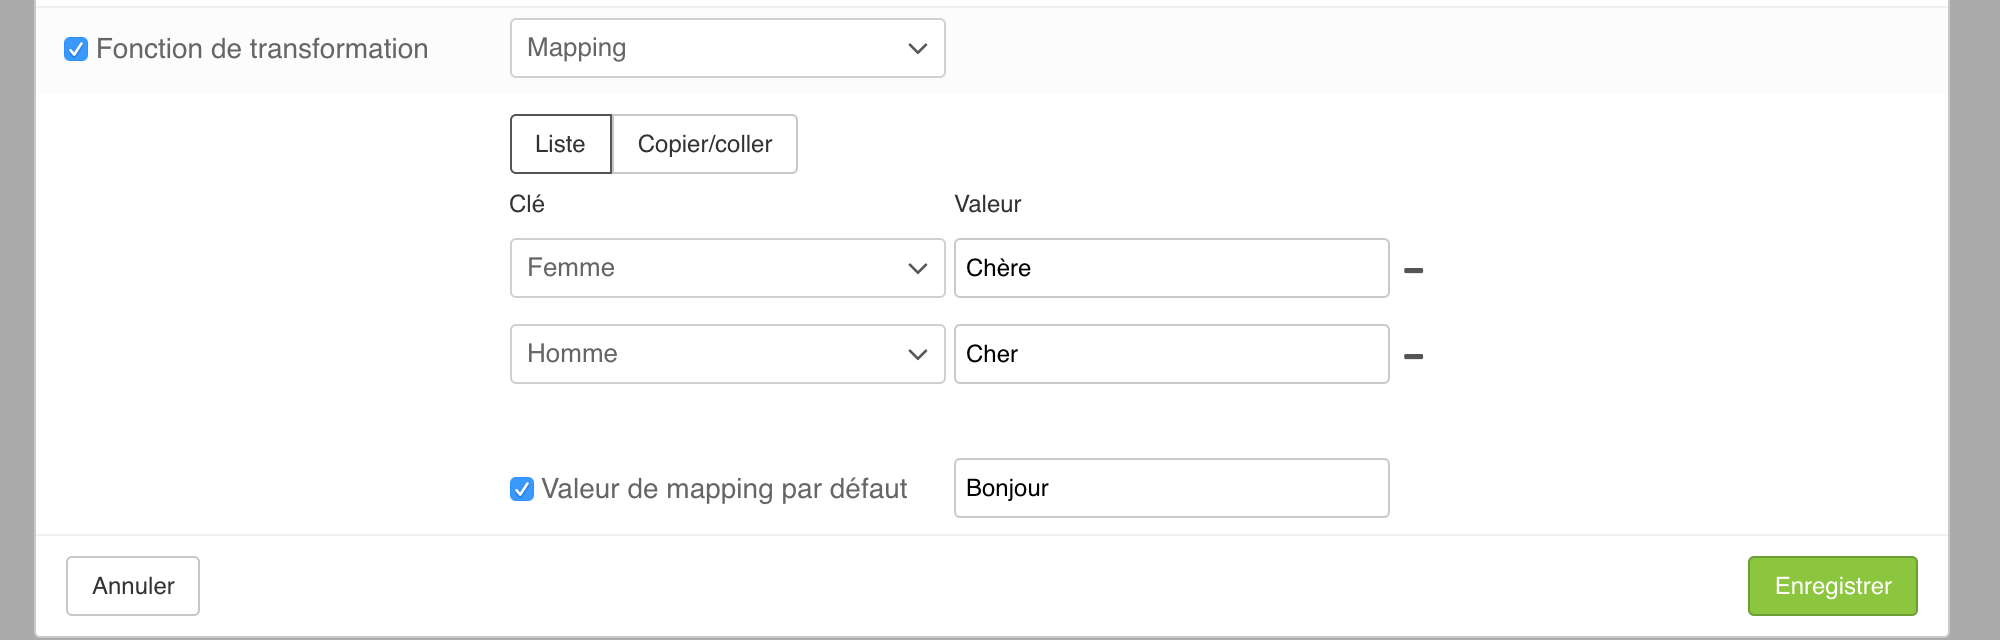Click the 'Fonction de transformation' label text

coord(262,49)
